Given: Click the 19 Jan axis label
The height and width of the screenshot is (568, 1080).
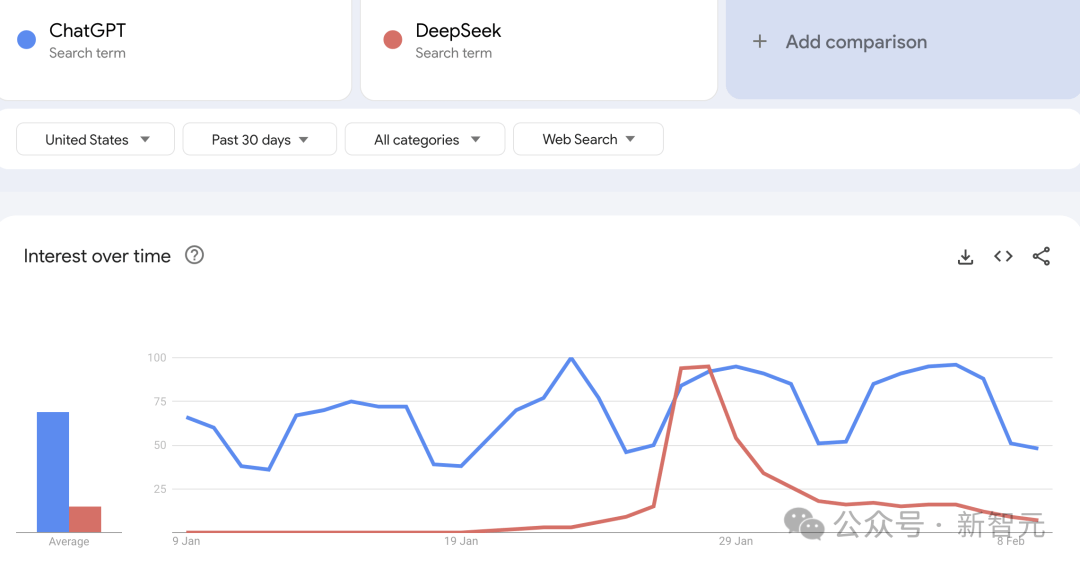Looking at the screenshot, I should point(461,541).
